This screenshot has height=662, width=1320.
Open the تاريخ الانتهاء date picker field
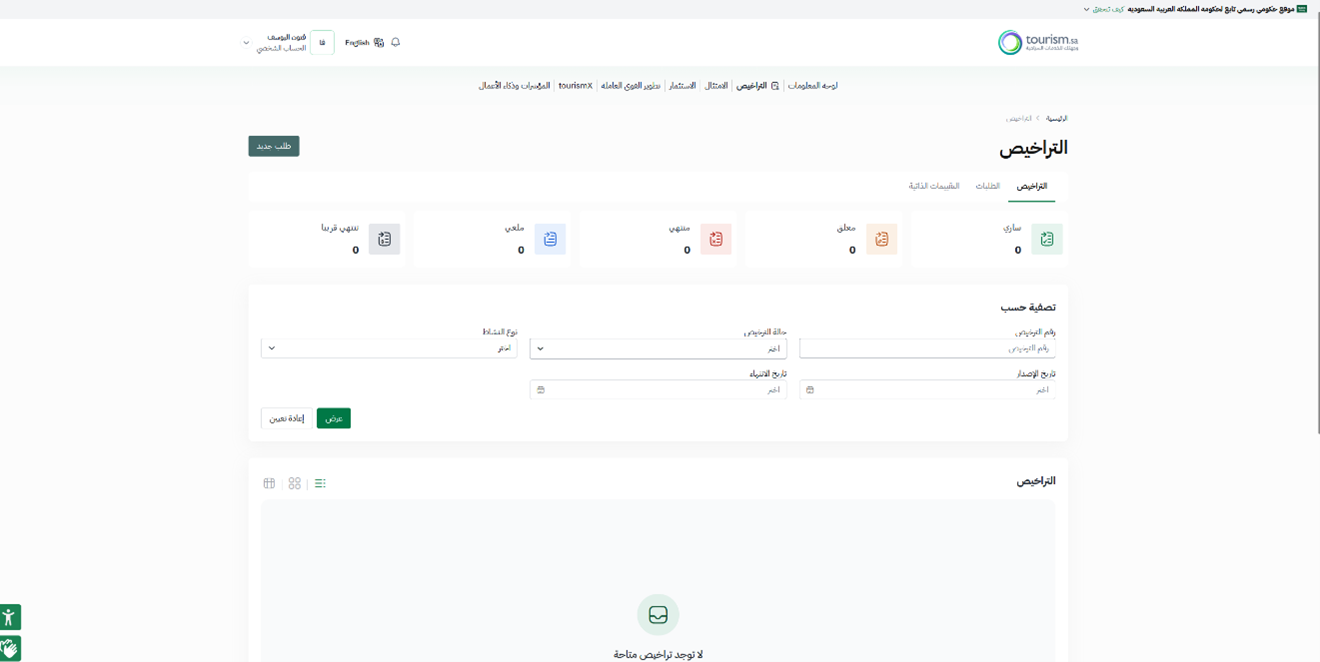coord(658,390)
